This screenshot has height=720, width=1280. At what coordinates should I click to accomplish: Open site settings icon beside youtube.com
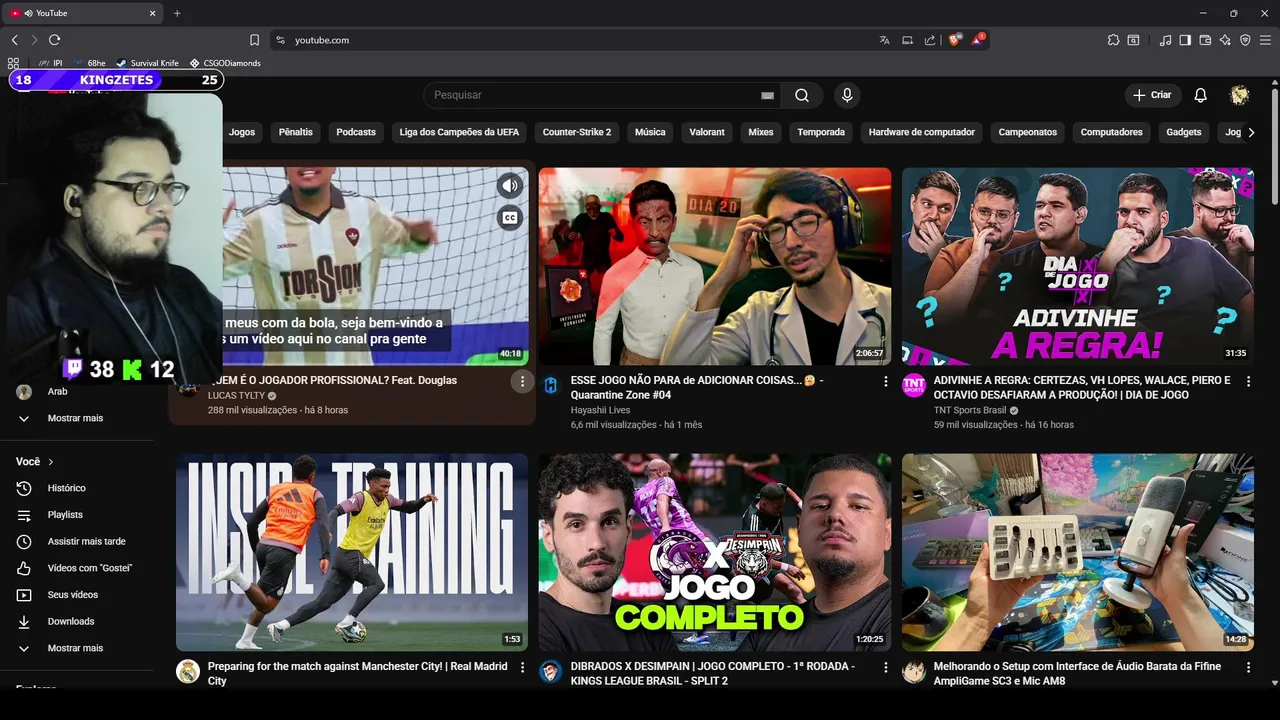(x=281, y=40)
